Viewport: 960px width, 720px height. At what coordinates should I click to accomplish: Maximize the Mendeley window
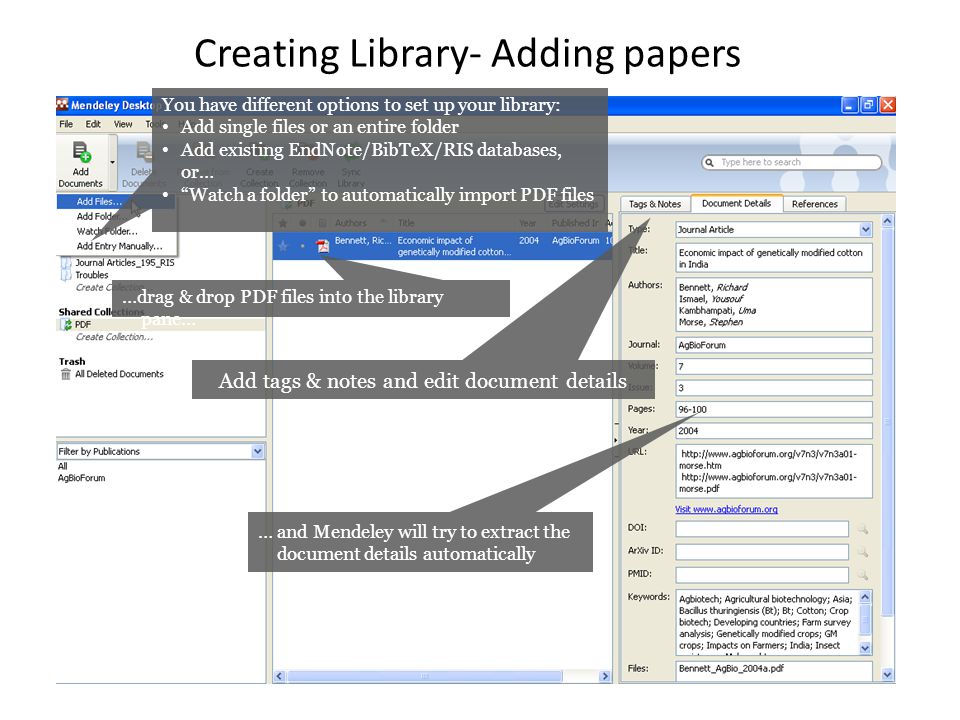[x=868, y=105]
